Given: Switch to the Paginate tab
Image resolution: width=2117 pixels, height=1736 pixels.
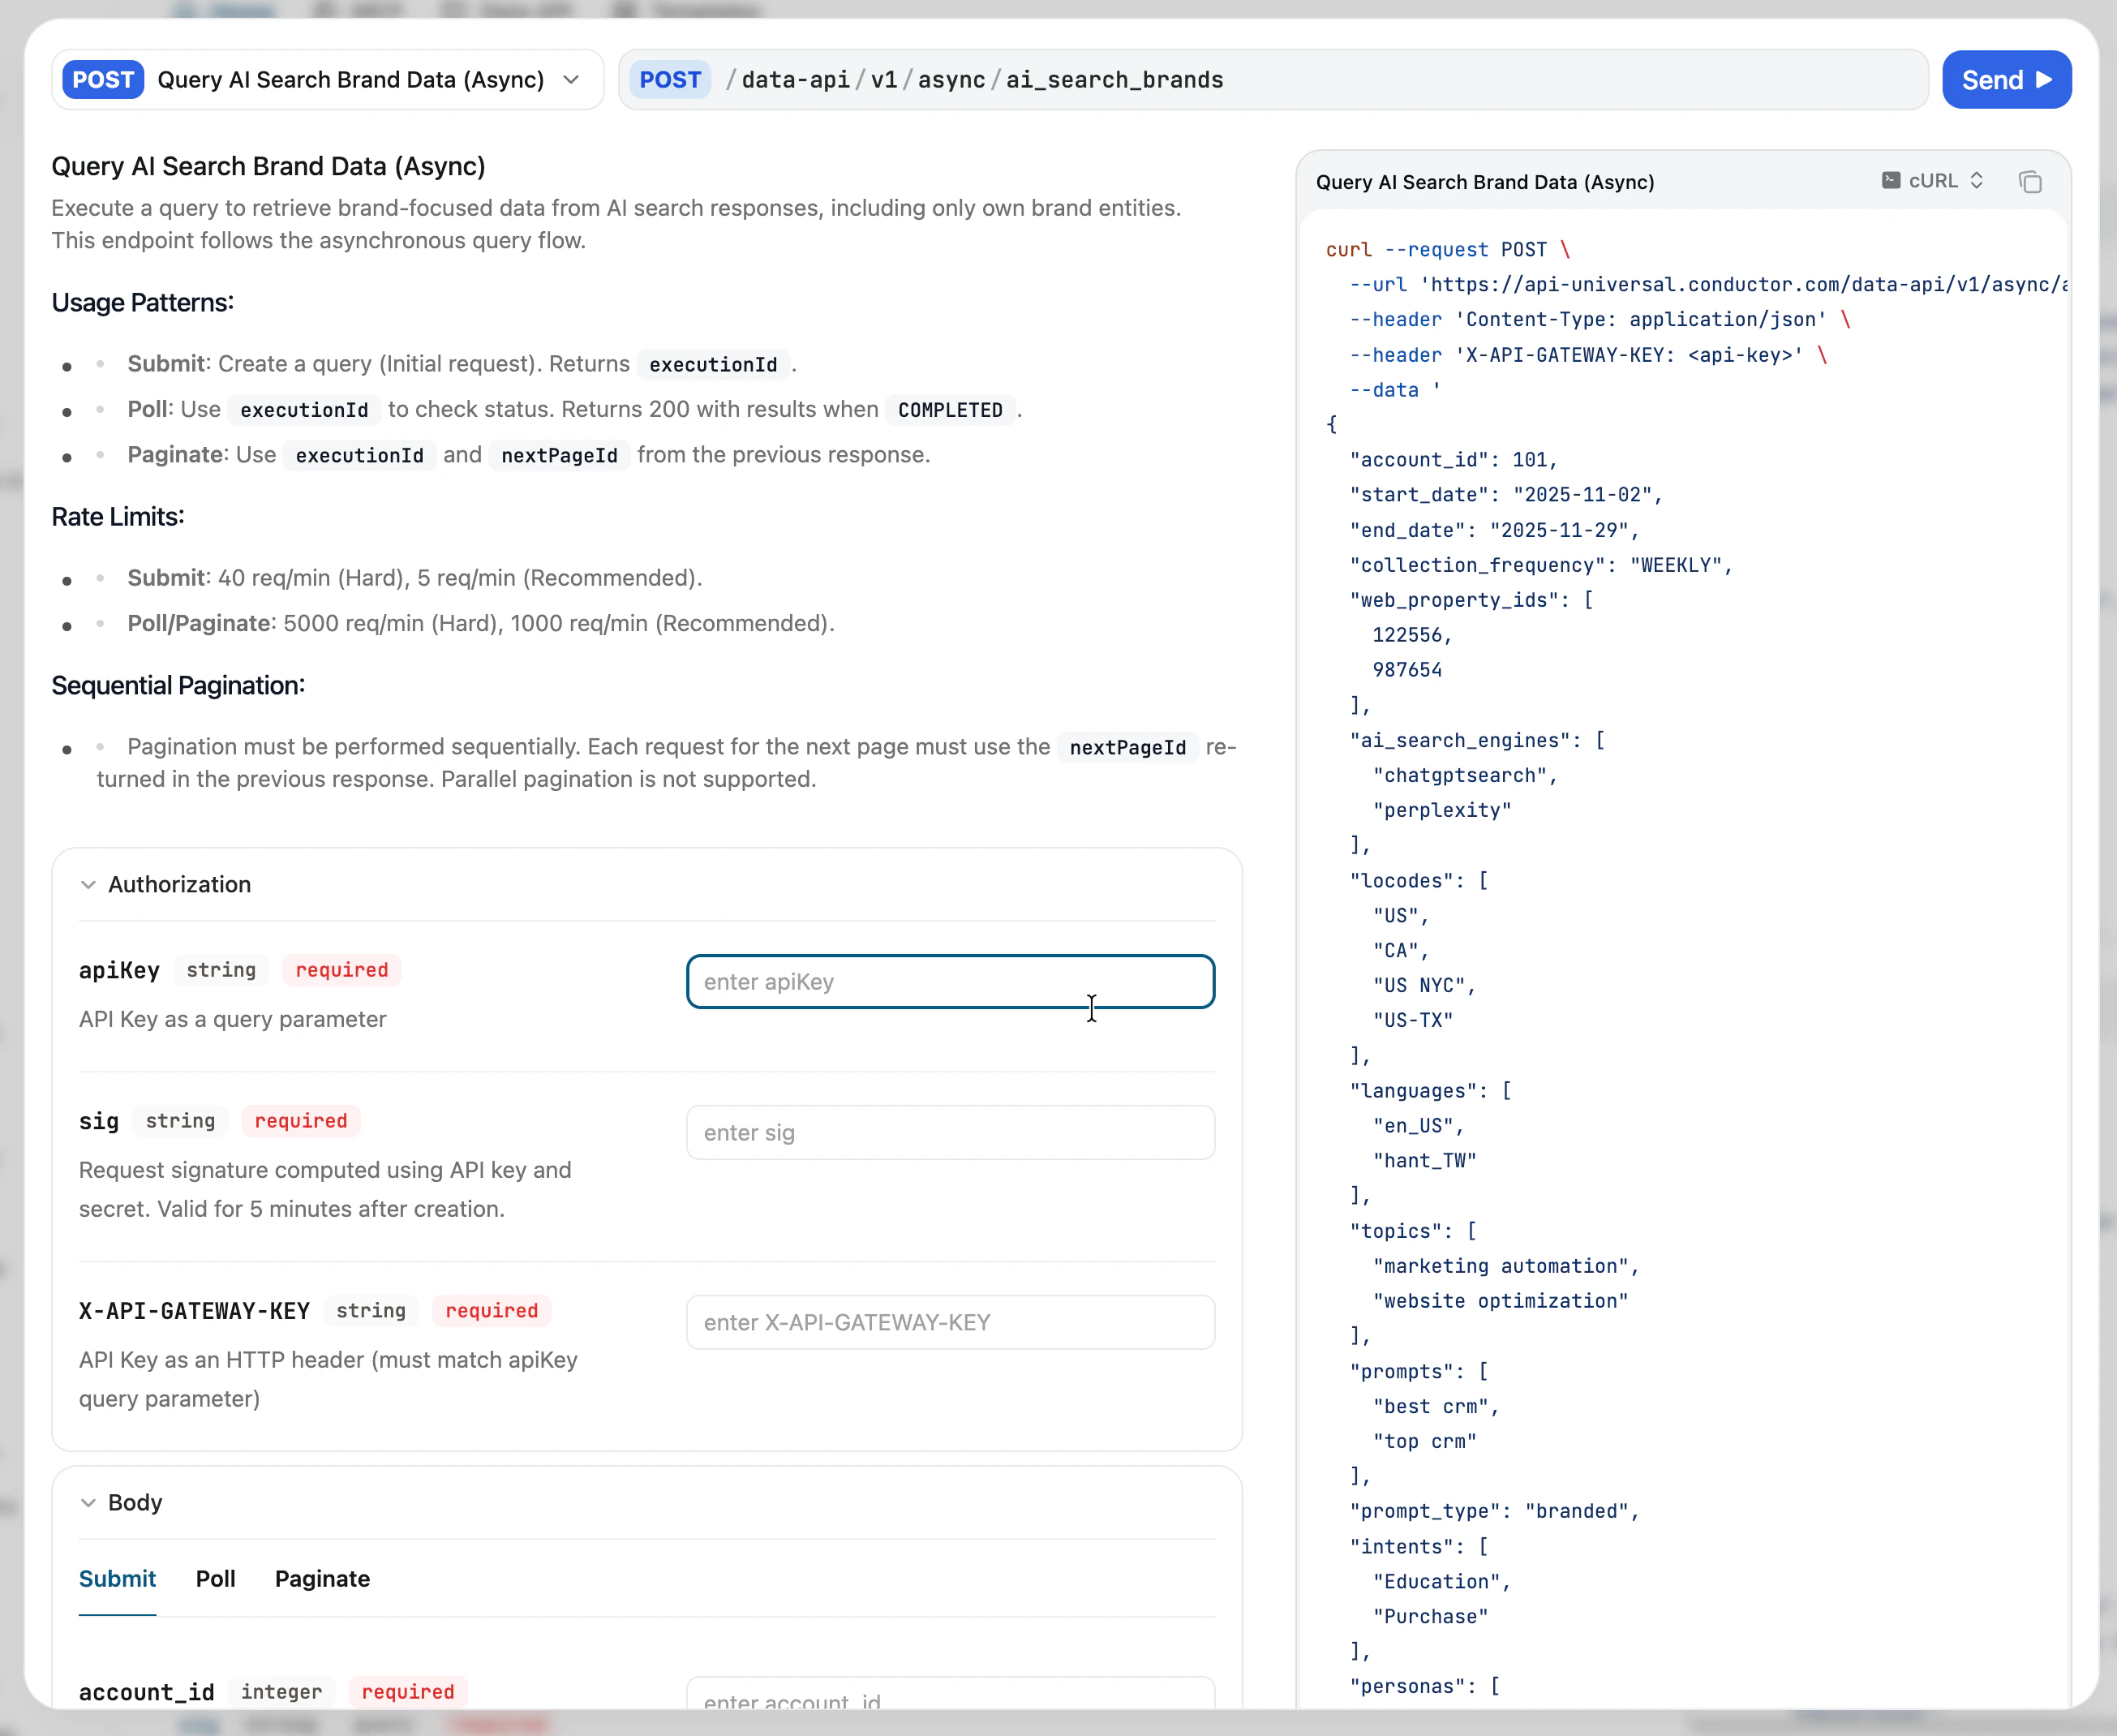Looking at the screenshot, I should pyautogui.click(x=322, y=1578).
